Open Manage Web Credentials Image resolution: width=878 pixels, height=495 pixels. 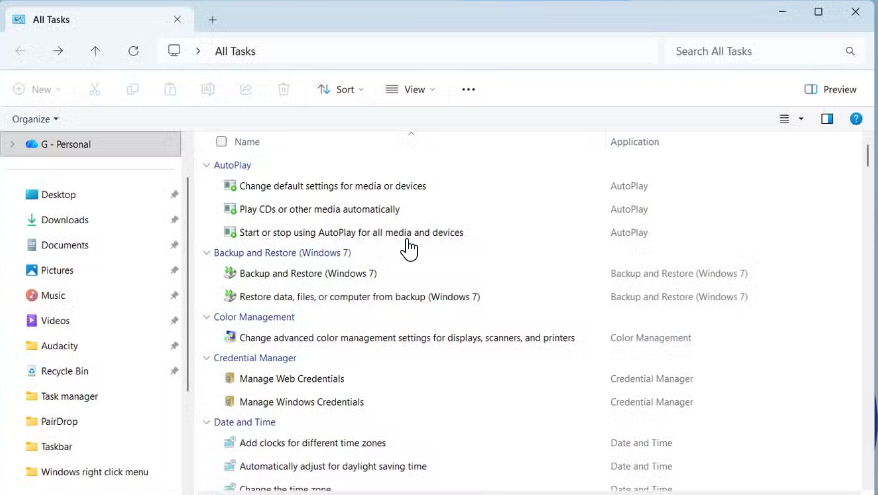point(291,379)
